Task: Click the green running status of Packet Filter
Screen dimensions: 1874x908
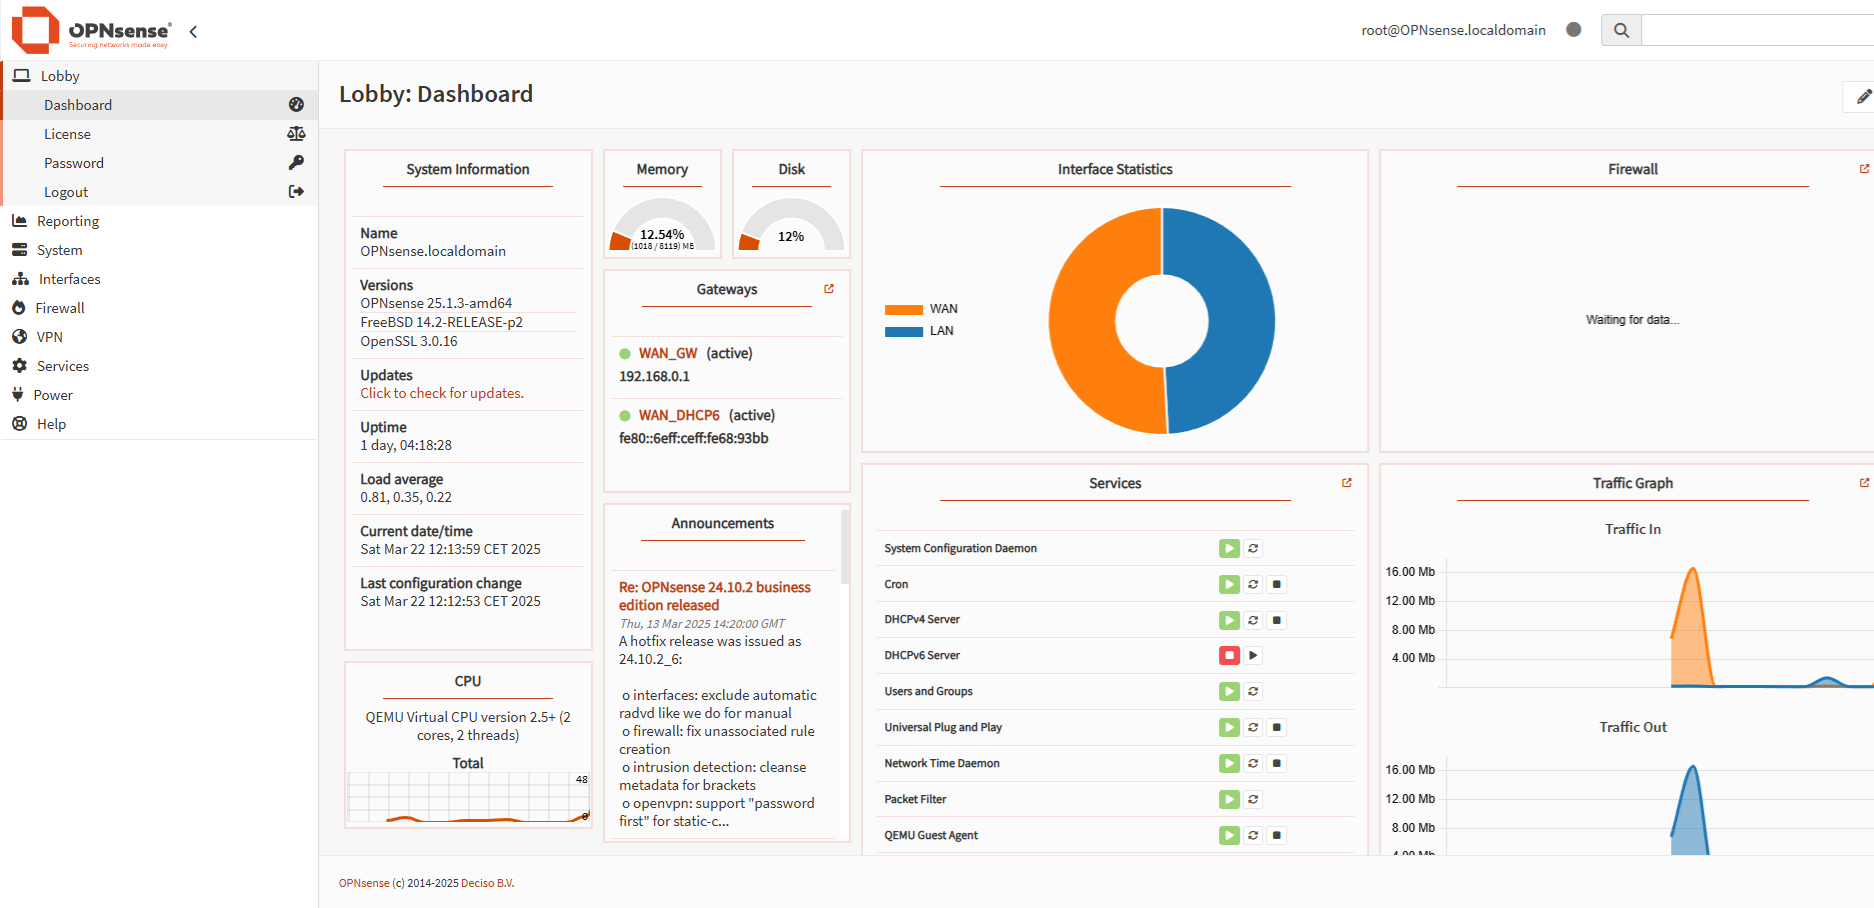Action: (1229, 799)
